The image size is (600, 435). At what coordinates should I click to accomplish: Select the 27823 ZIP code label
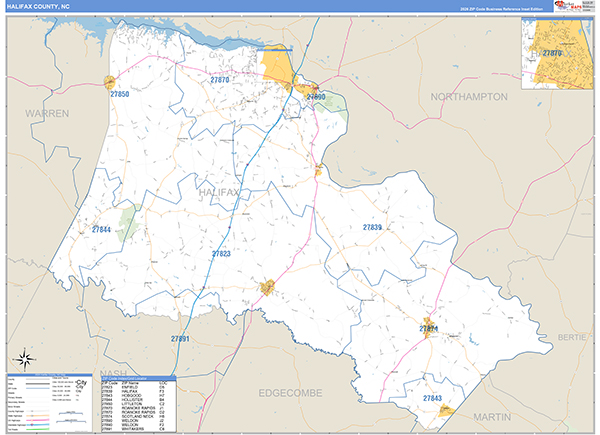[221, 254]
